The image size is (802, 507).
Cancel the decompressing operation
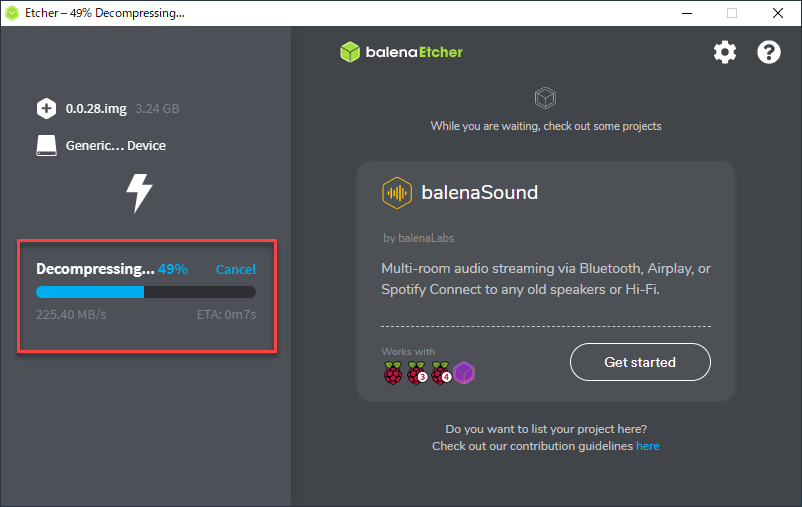(x=236, y=270)
